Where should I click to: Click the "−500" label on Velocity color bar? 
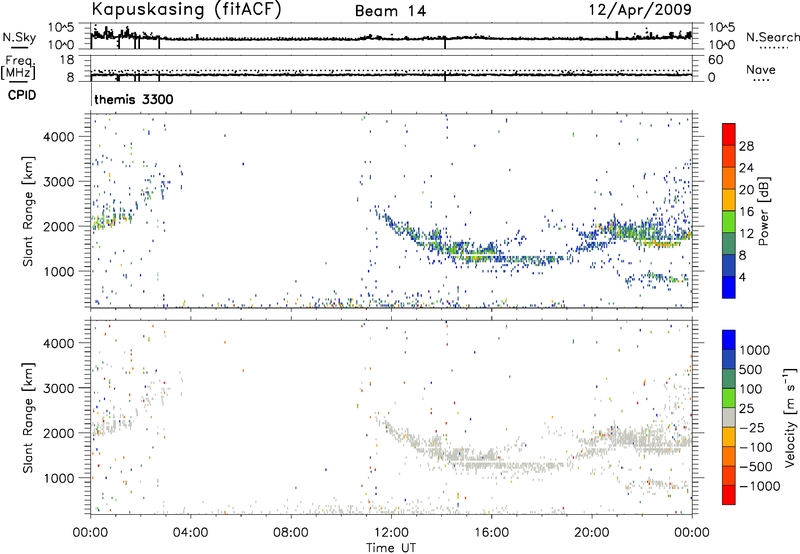pos(756,467)
